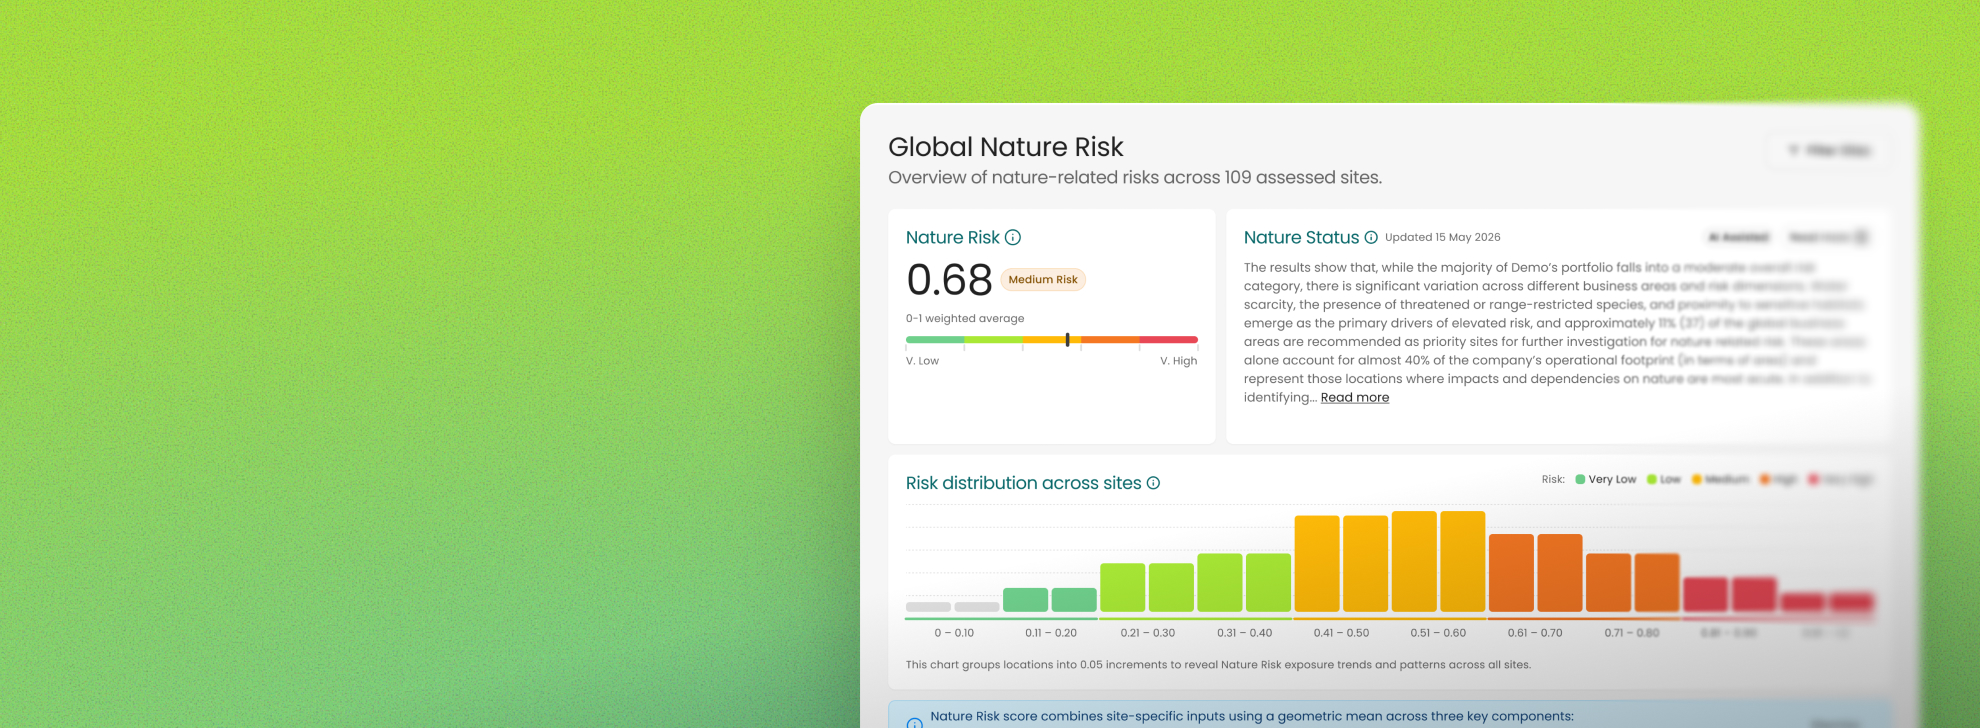Toggle the Low legend item
The width and height of the screenshot is (1980, 728).
[x=1664, y=479]
